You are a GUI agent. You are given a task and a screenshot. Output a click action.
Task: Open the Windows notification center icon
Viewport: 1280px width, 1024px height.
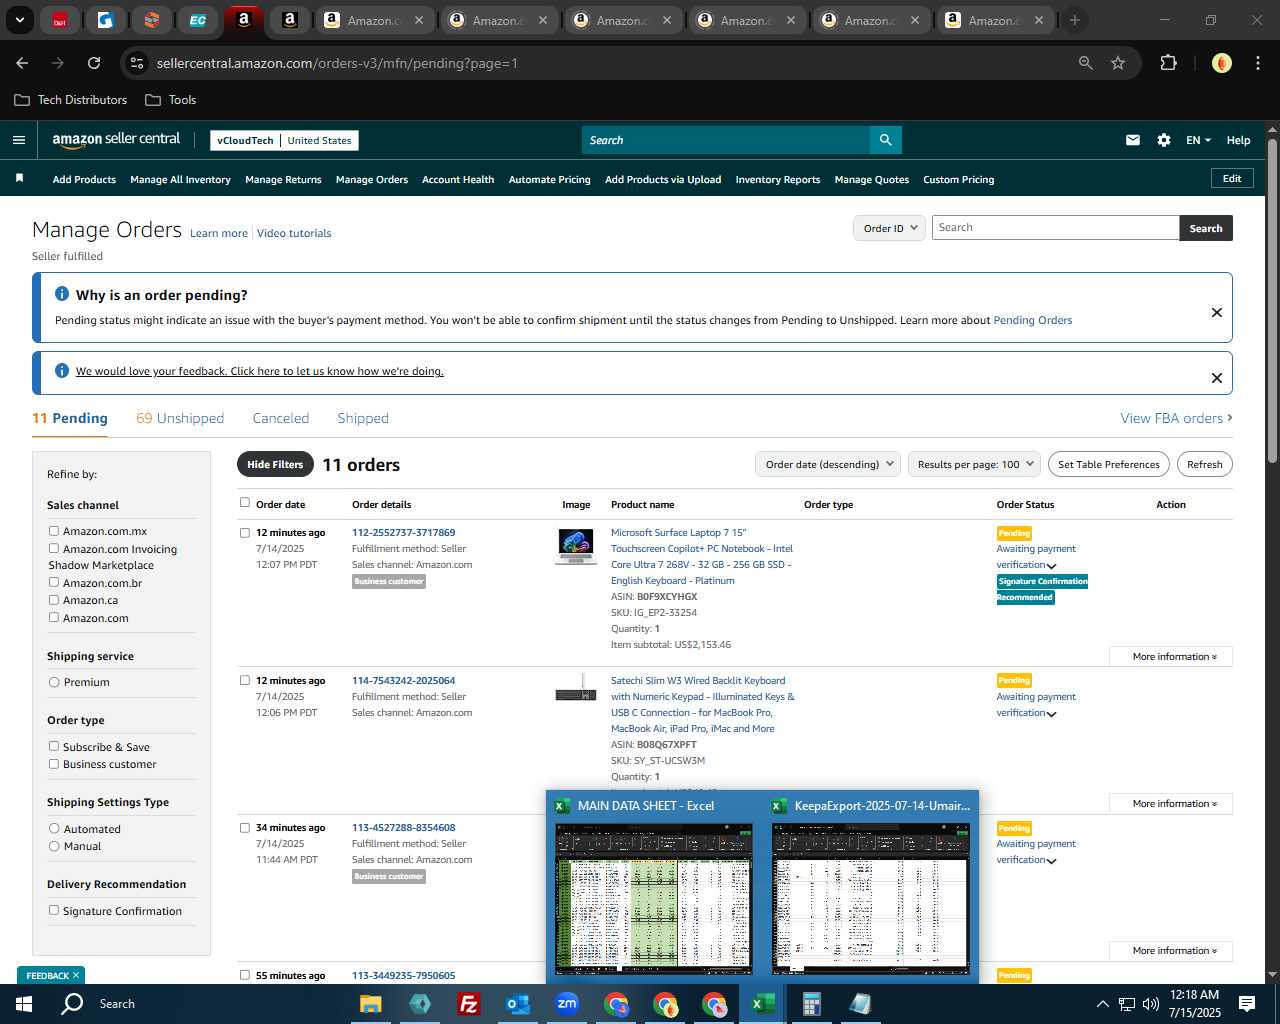click(1247, 1004)
